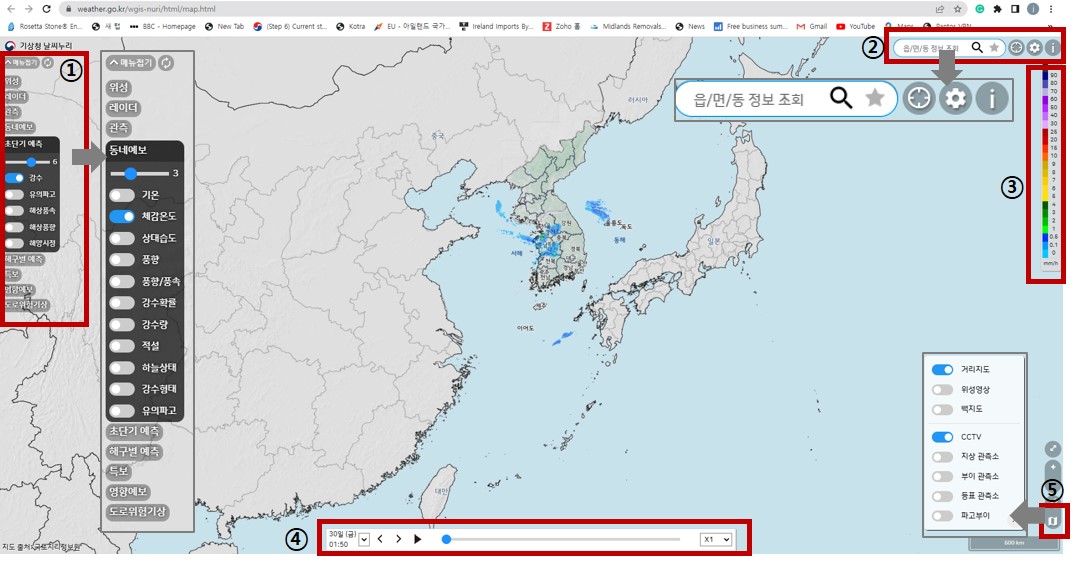
Task: Open the Gmail bookmark
Action: point(812,26)
